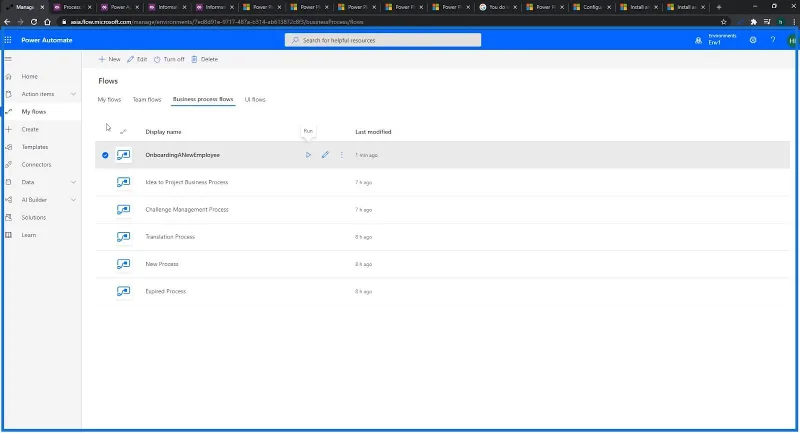The width and height of the screenshot is (800, 433).
Task: Click the OnboardingANewEmployee flow type icon
Action: (123, 155)
